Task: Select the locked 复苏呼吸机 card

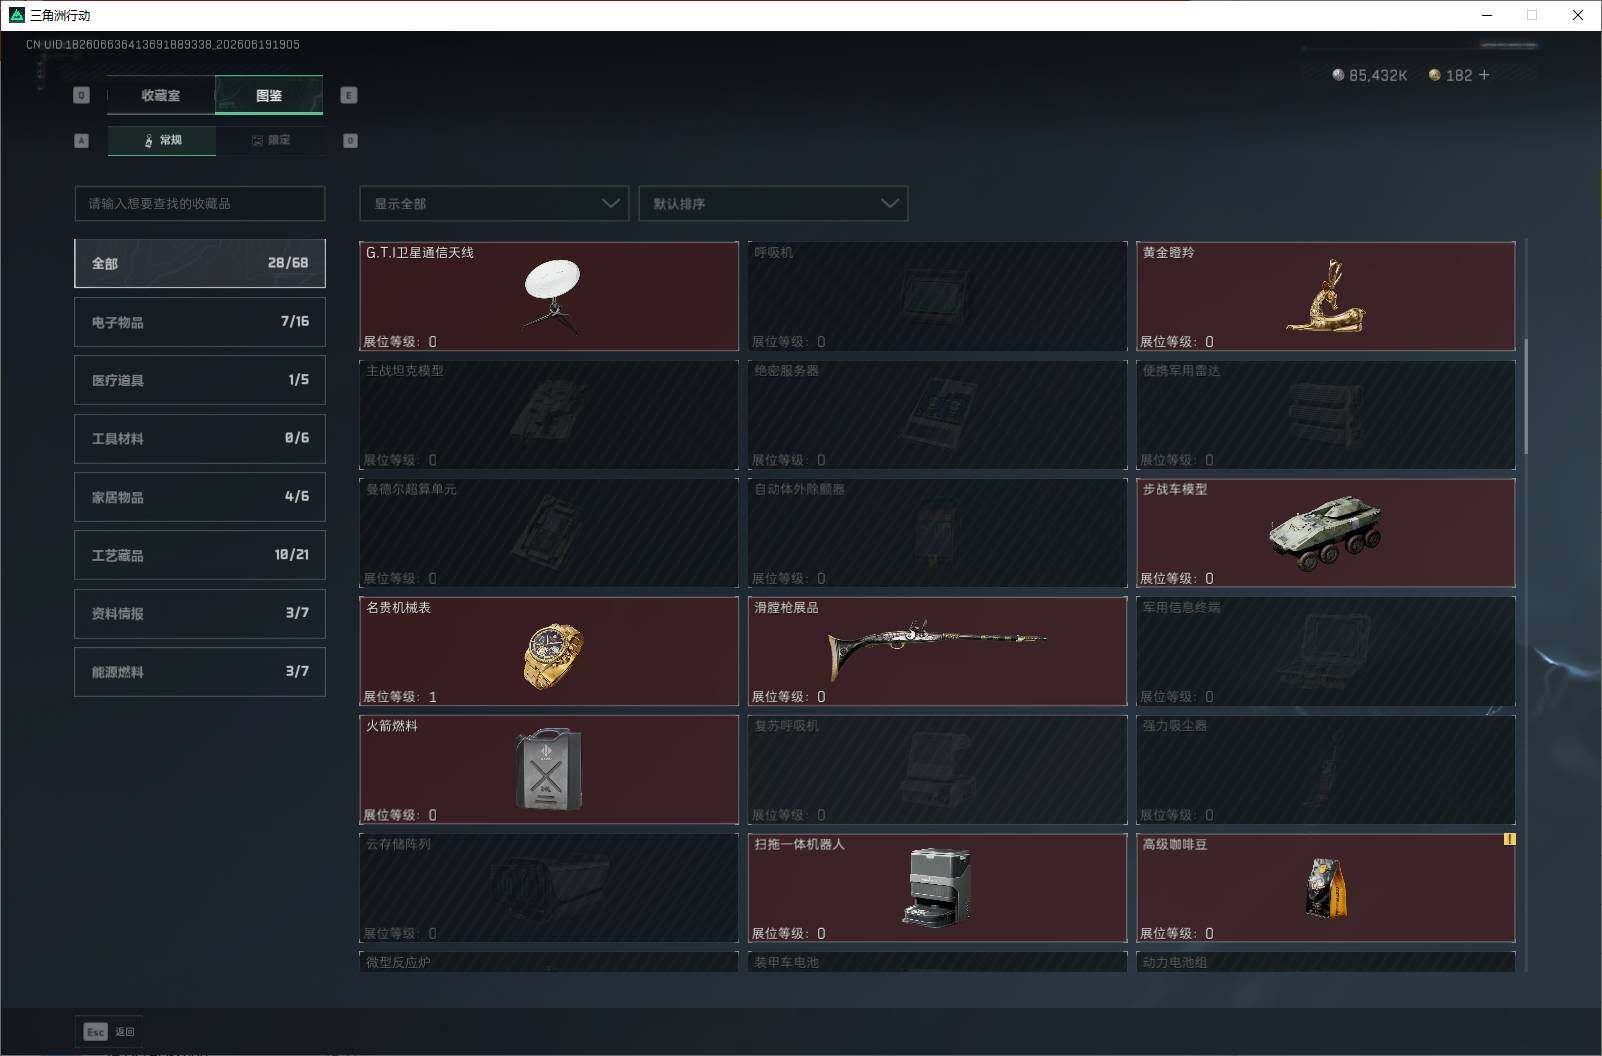Action: point(937,770)
